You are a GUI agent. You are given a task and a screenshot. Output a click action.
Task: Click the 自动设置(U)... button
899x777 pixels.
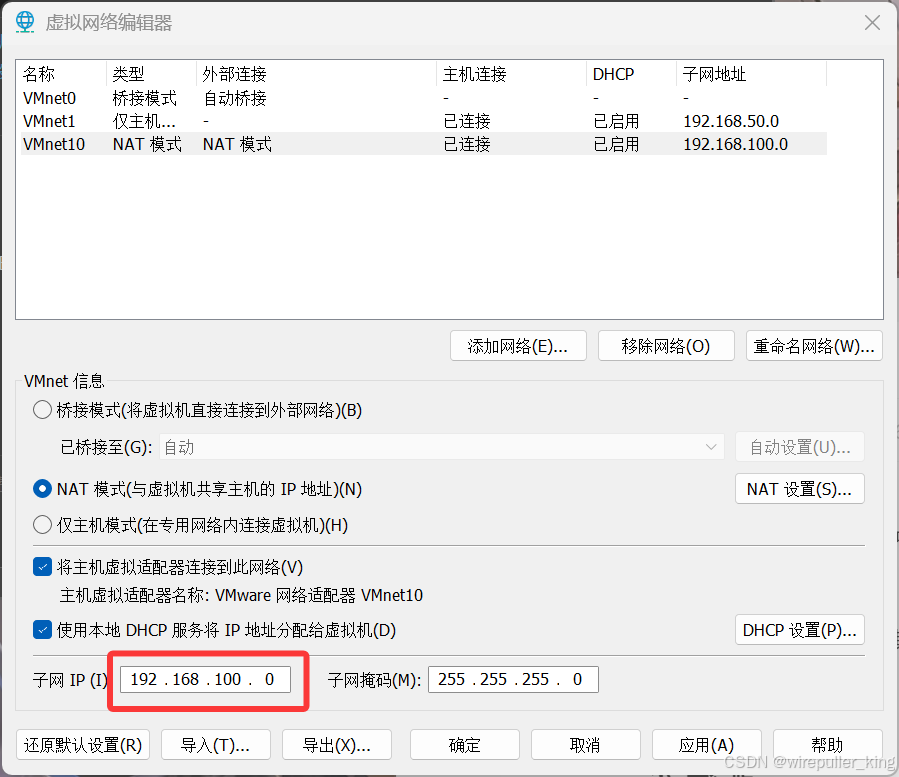click(799, 447)
